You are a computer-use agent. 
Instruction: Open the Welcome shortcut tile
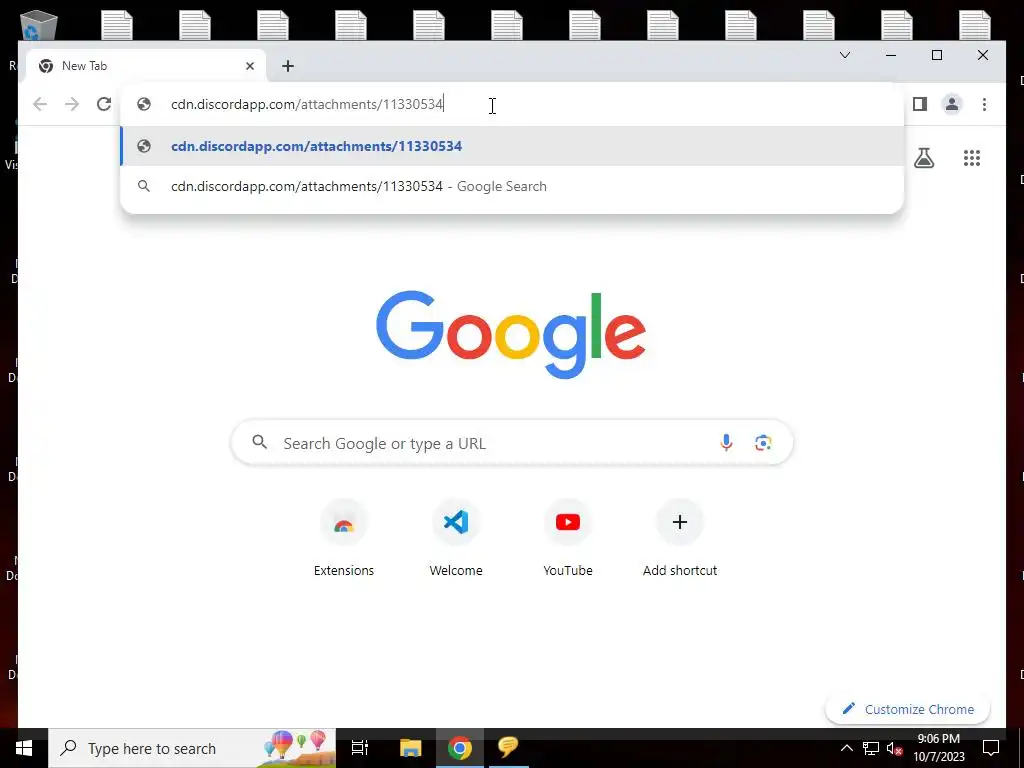click(456, 537)
